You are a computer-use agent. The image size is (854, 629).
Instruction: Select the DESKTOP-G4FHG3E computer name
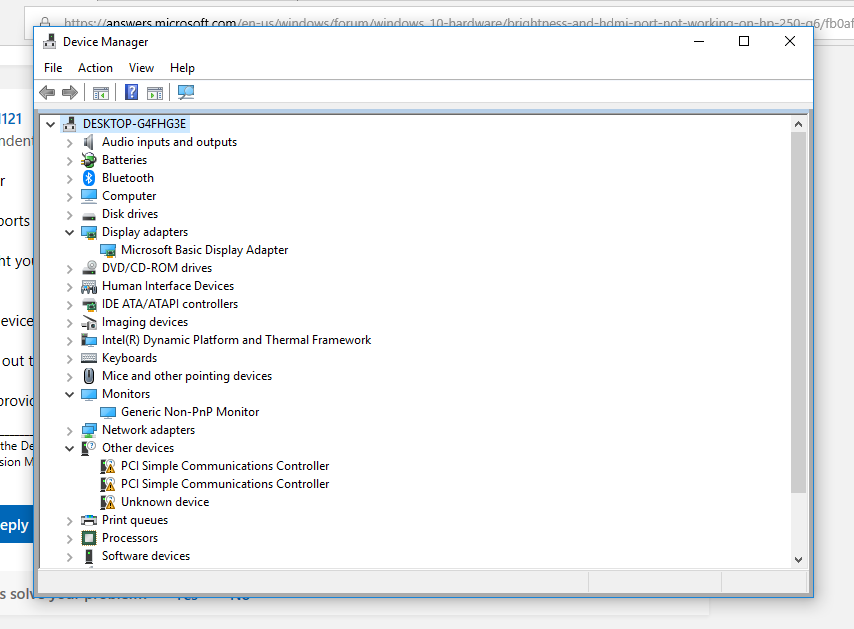pyautogui.click(x=135, y=124)
